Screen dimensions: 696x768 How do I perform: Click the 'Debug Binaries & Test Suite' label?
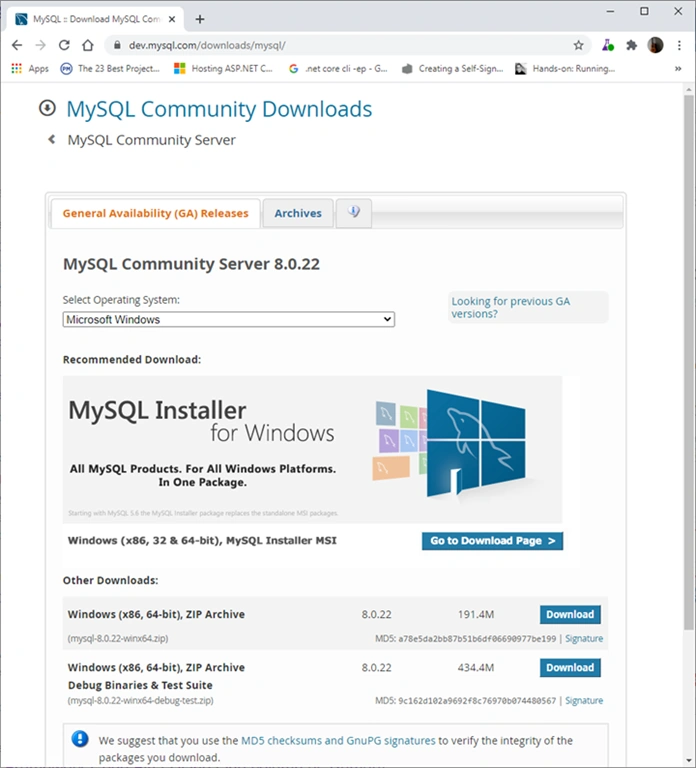pyautogui.click(x=140, y=685)
